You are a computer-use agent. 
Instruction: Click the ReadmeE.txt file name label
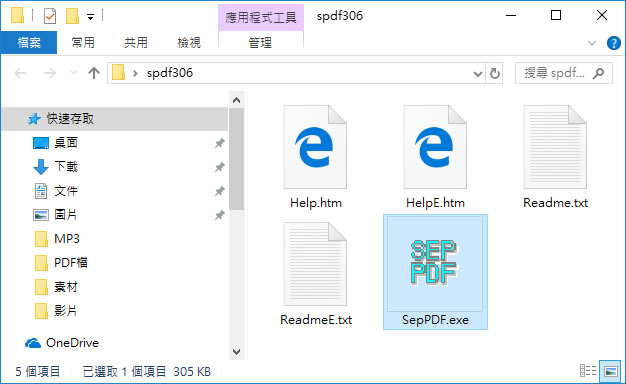316,320
